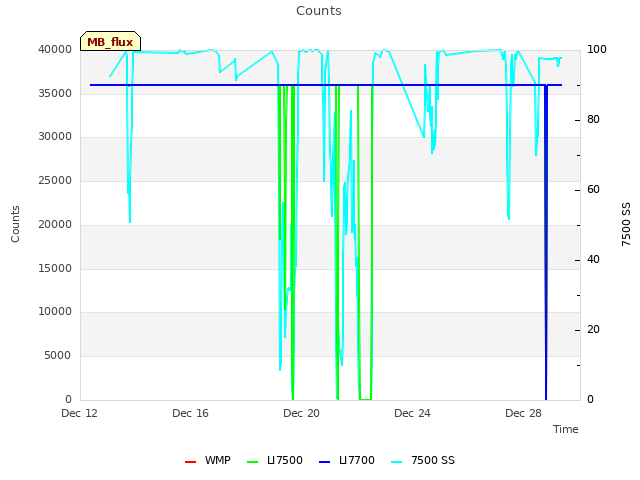
Task: Click the 35000 left axis value
Action: [55, 93]
